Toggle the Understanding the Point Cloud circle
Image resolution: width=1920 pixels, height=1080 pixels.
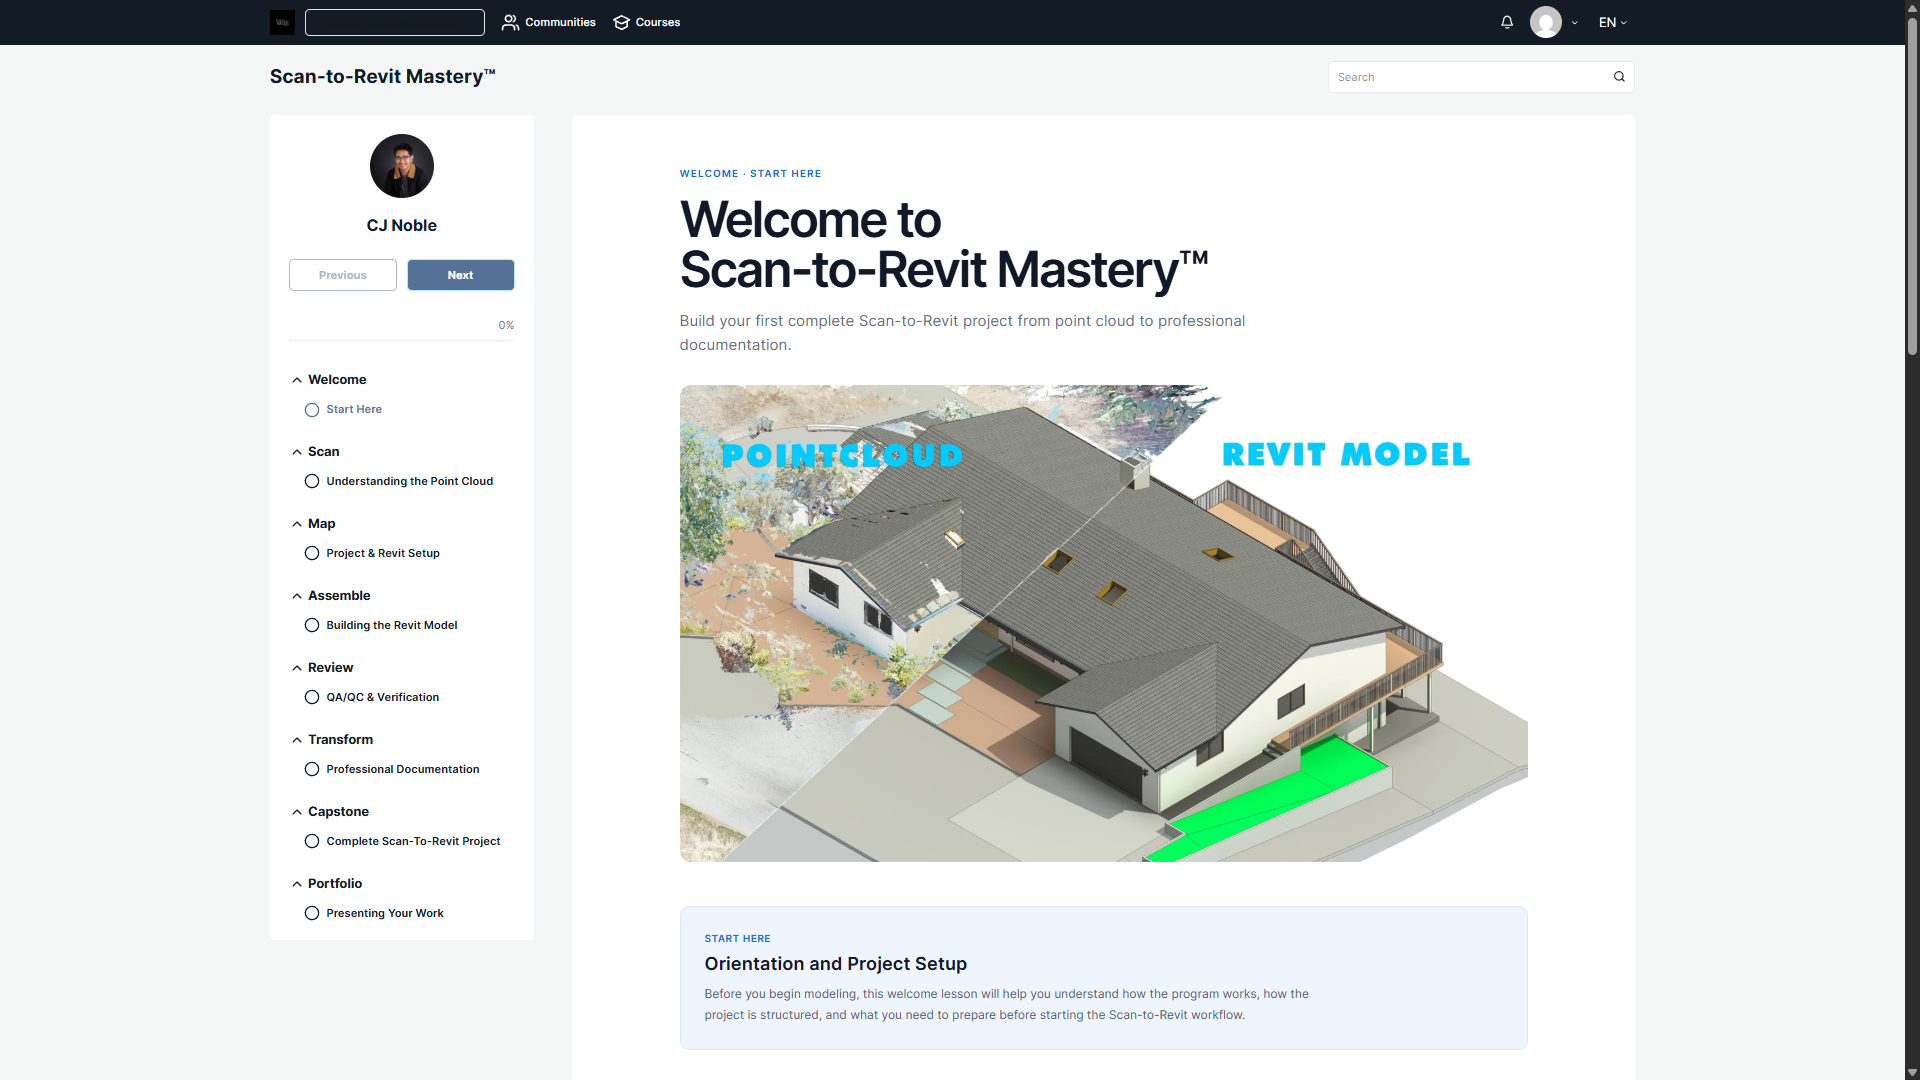click(x=312, y=481)
